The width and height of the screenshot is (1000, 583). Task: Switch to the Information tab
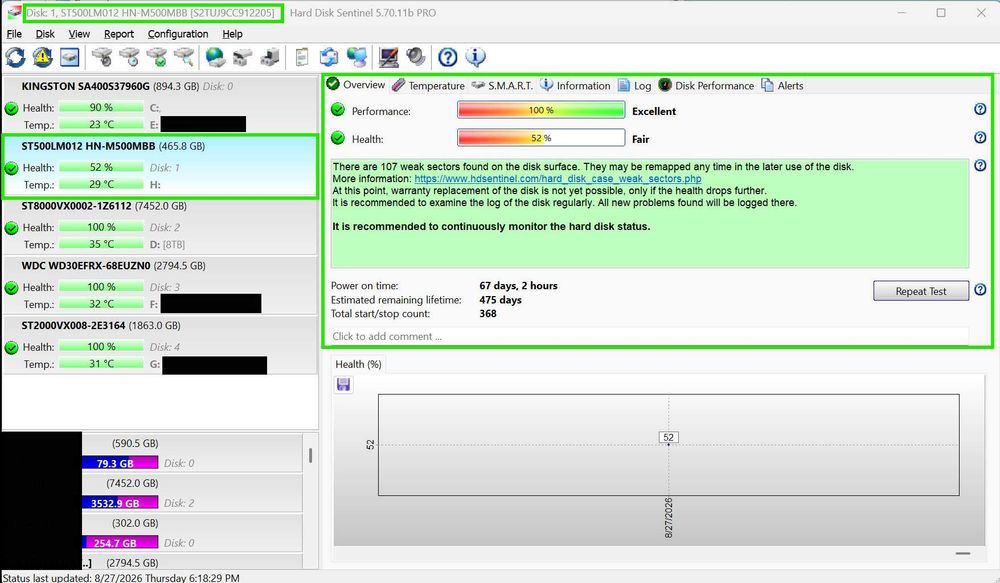point(575,85)
